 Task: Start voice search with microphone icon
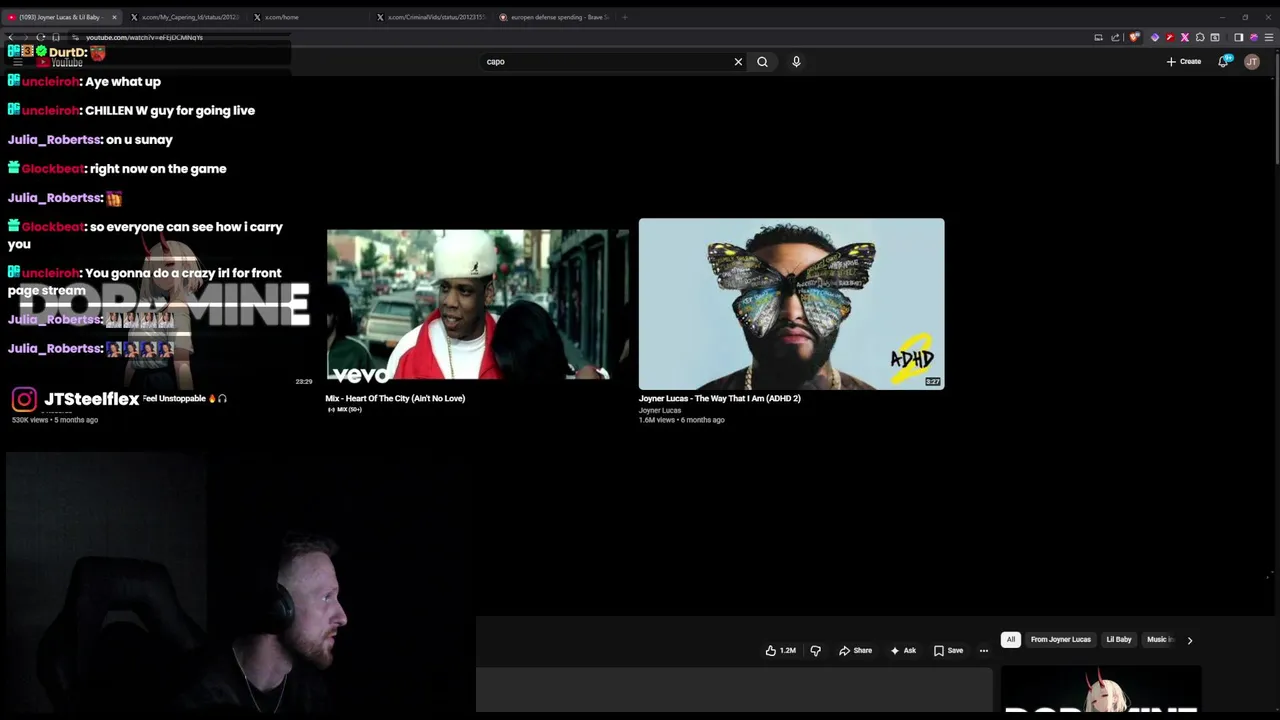pos(796,62)
